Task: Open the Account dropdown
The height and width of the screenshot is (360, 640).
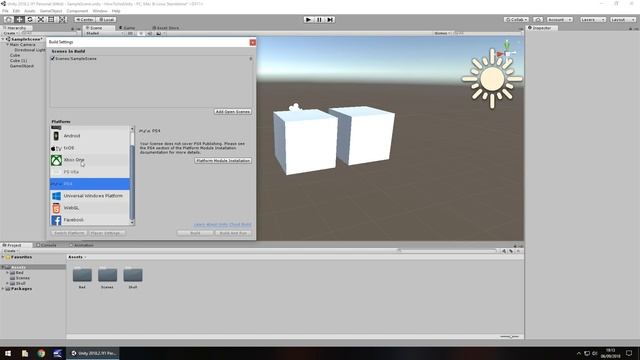Action: (560, 20)
